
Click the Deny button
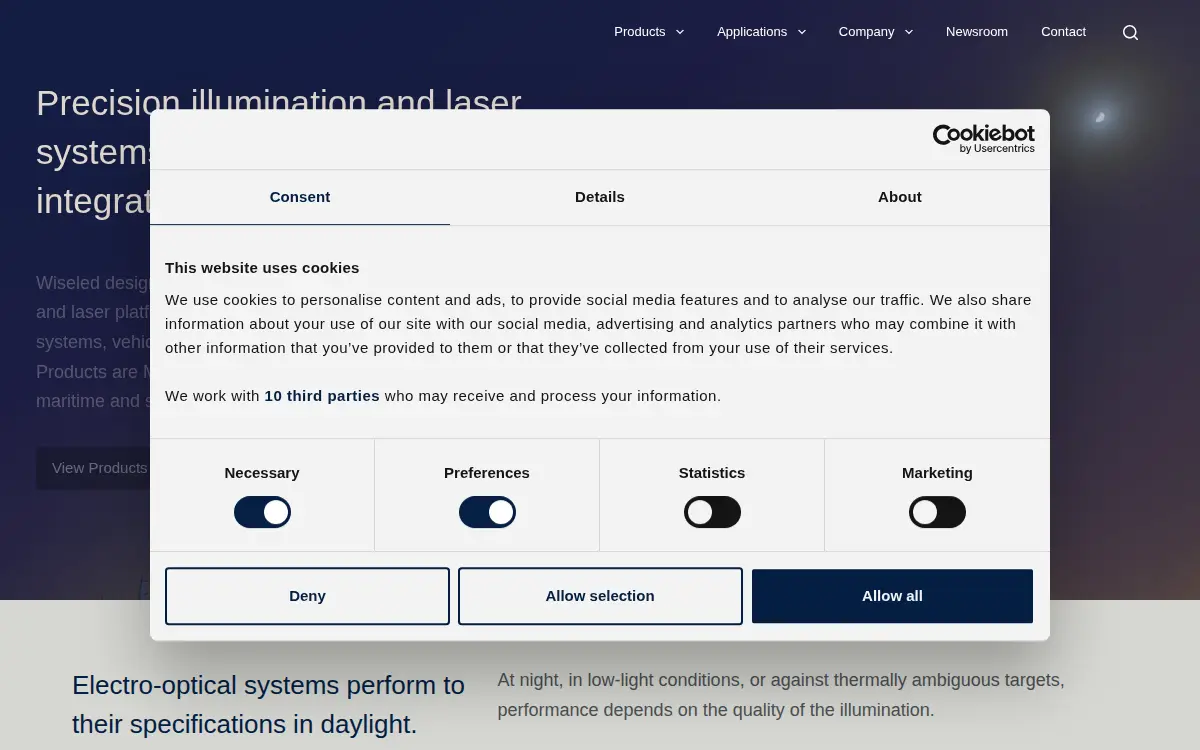tap(307, 596)
